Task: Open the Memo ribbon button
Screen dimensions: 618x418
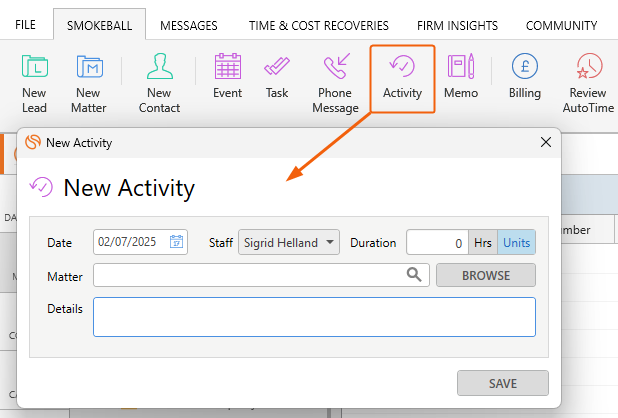Action: pos(461,76)
